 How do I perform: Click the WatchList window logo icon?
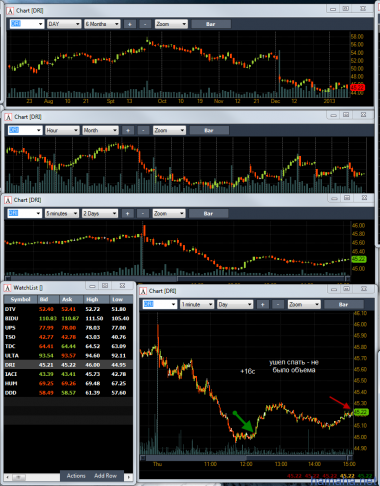pyautogui.click(x=7, y=288)
